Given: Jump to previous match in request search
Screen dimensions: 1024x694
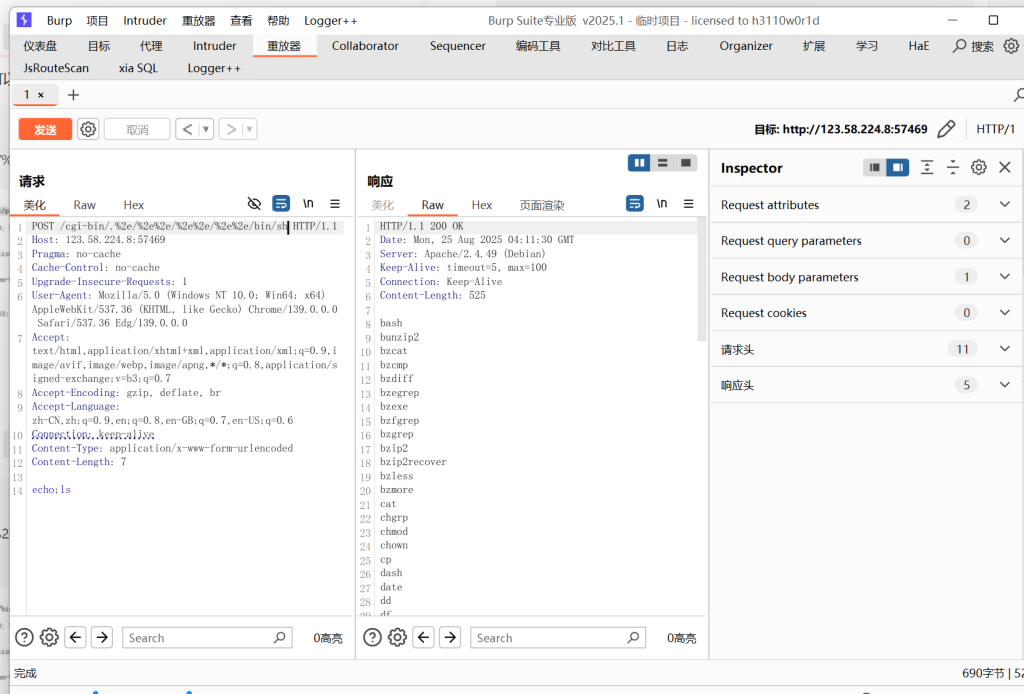Looking at the screenshot, I should [x=76, y=637].
